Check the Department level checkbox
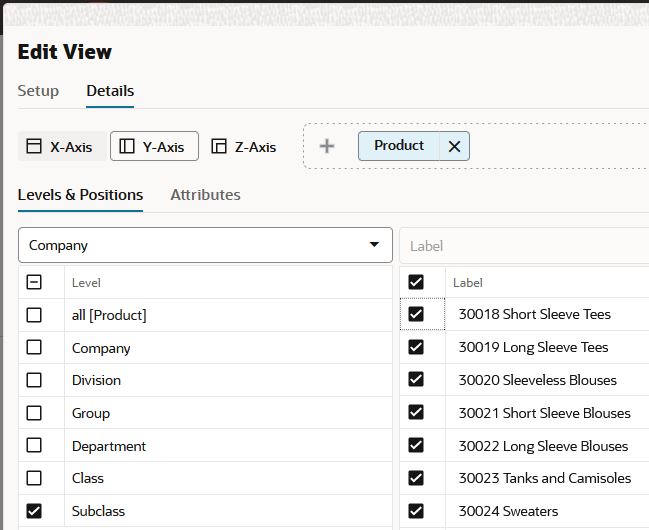 pos(34,446)
